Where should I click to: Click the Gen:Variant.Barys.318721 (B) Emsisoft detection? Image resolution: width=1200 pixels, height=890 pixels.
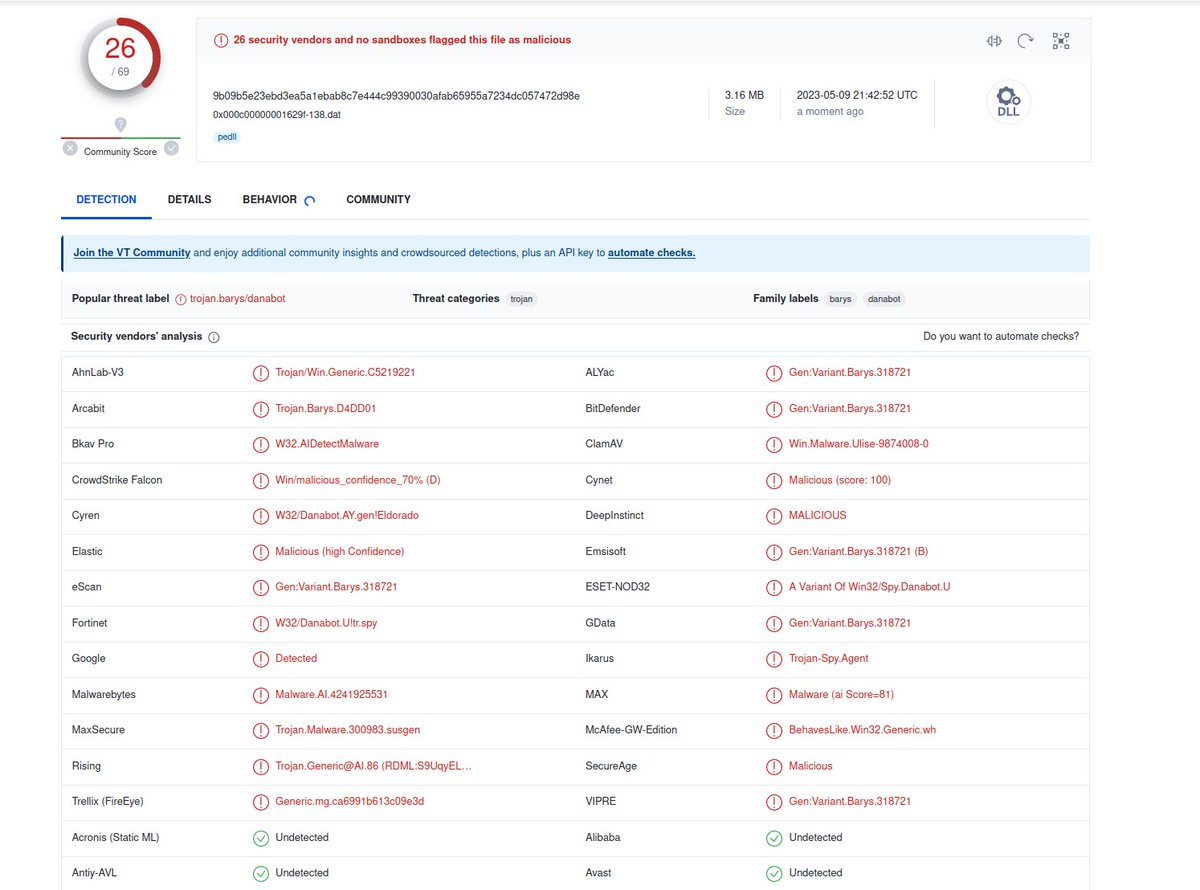pyautogui.click(x=858, y=552)
